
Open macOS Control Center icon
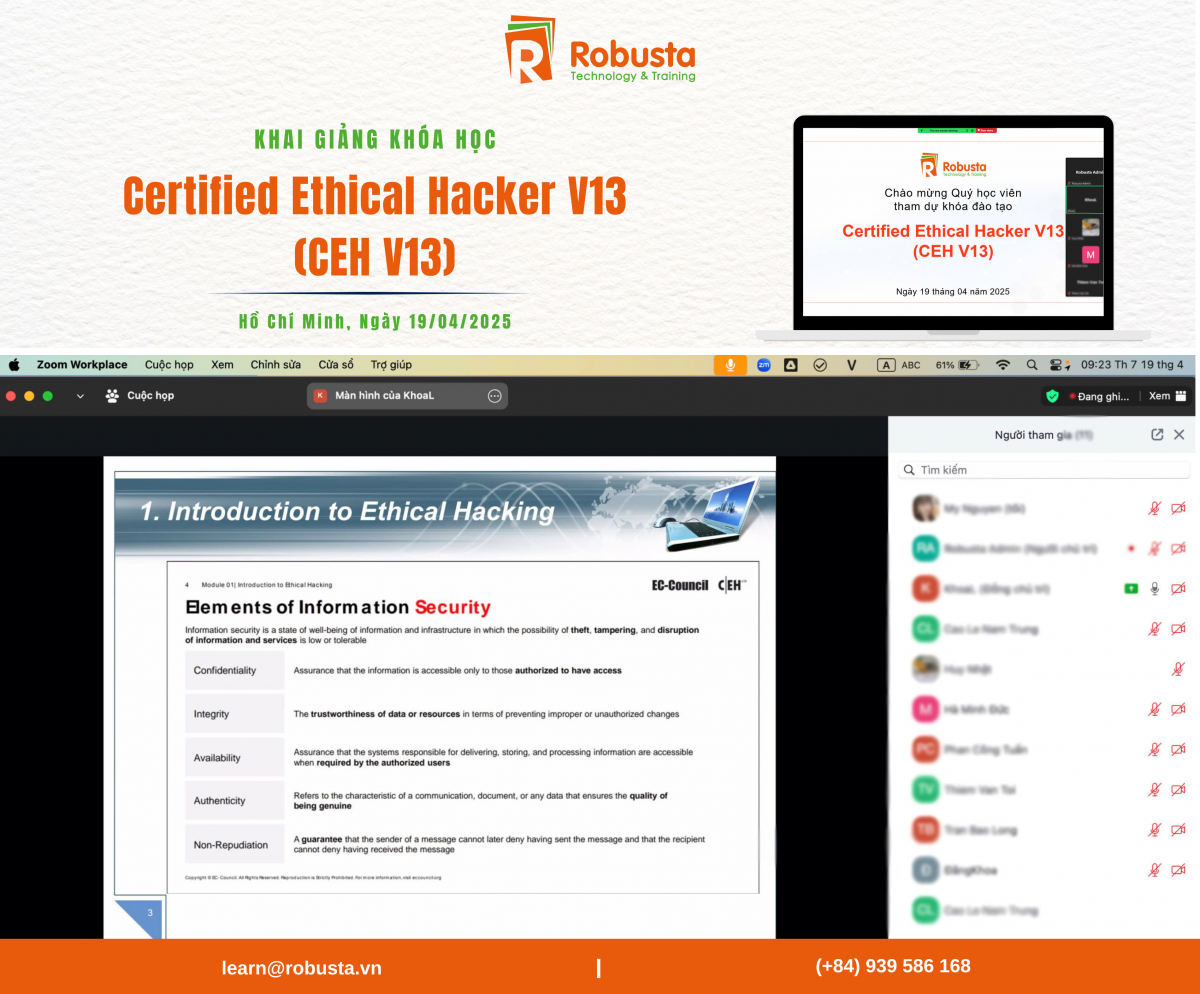click(1061, 365)
